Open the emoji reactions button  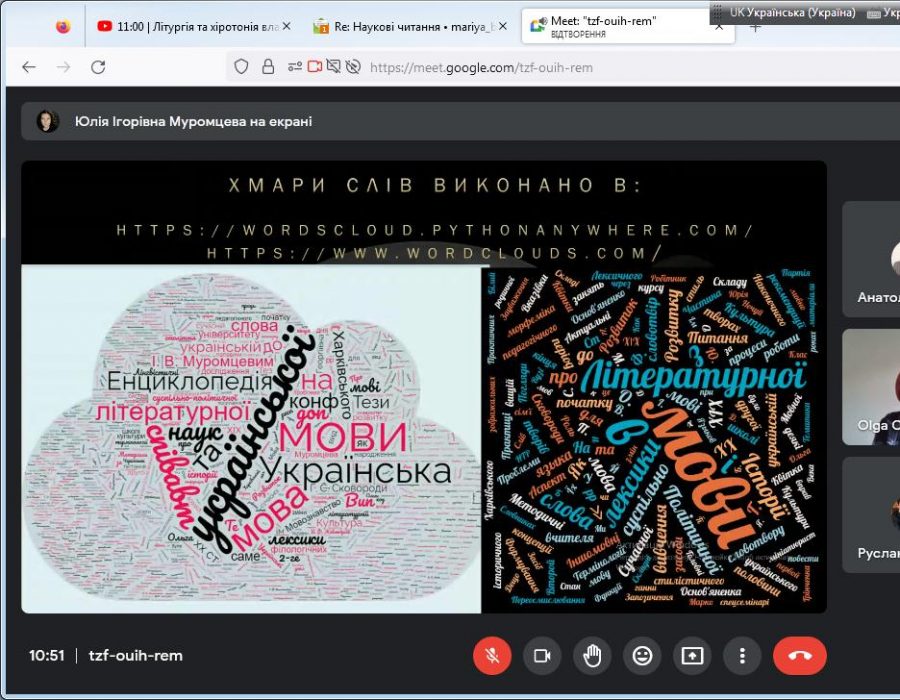coord(642,656)
